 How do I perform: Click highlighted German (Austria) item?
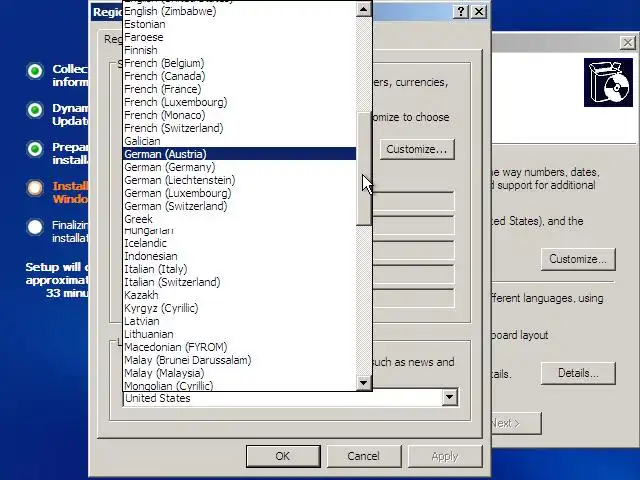click(240, 154)
